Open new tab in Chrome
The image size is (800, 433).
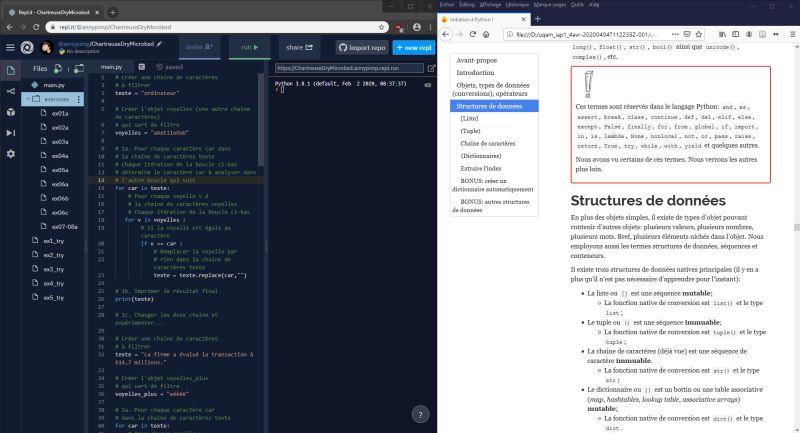(113, 12)
